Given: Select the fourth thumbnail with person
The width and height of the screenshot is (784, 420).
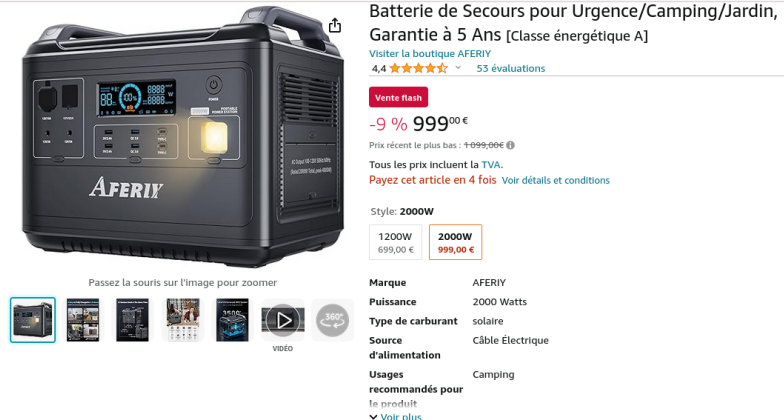Looking at the screenshot, I should [182, 320].
